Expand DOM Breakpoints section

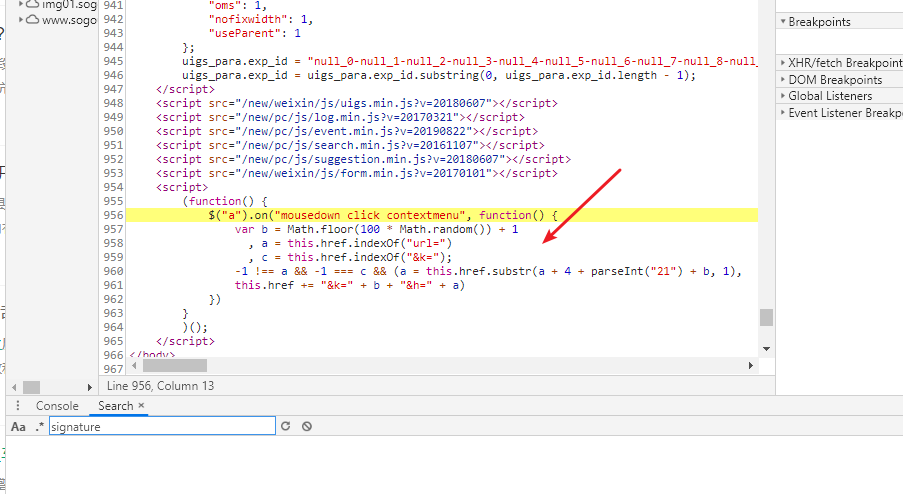(x=783, y=79)
